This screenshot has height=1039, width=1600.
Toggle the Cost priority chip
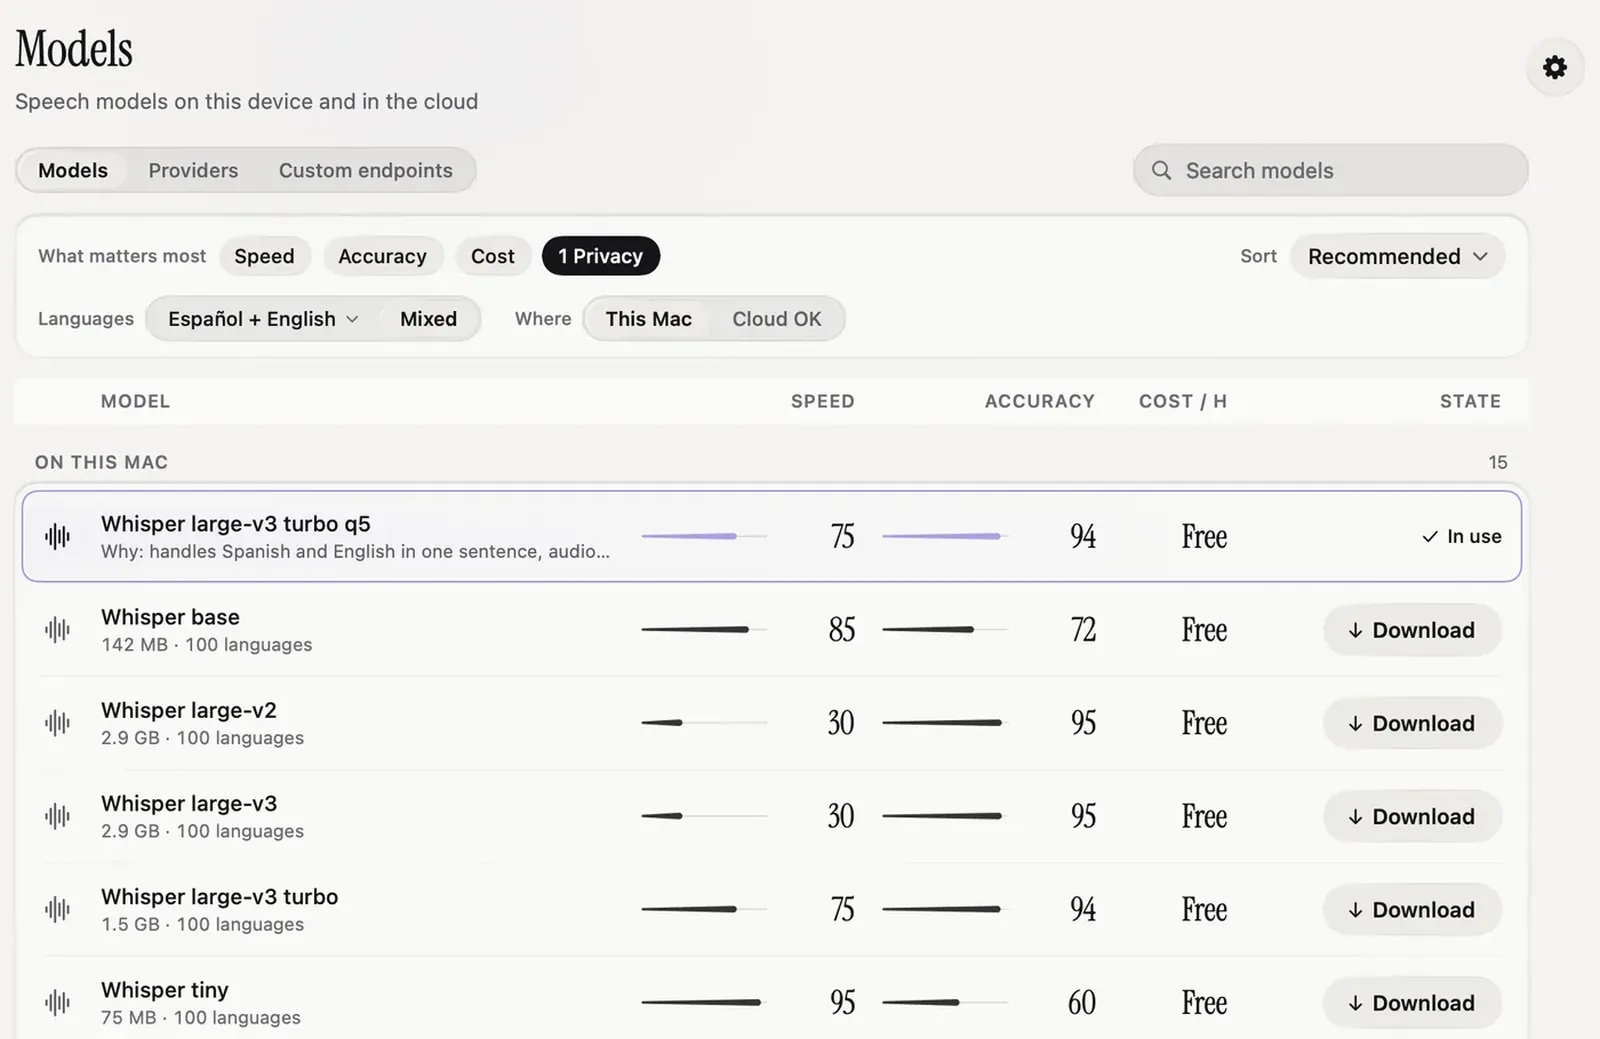point(493,256)
